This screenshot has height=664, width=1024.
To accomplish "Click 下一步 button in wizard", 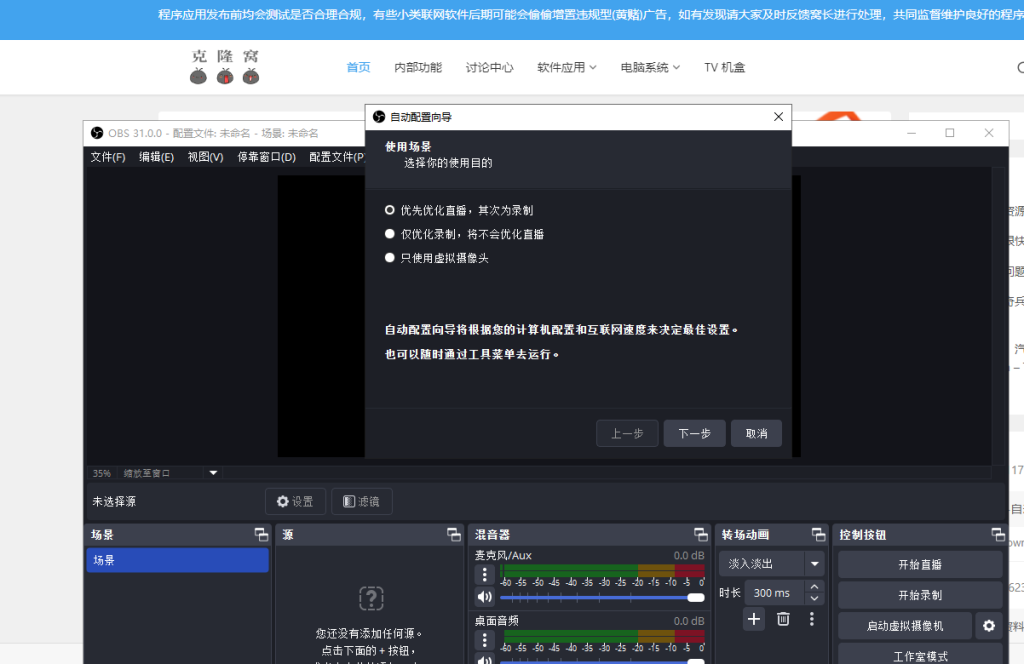I will pyautogui.click(x=694, y=434).
